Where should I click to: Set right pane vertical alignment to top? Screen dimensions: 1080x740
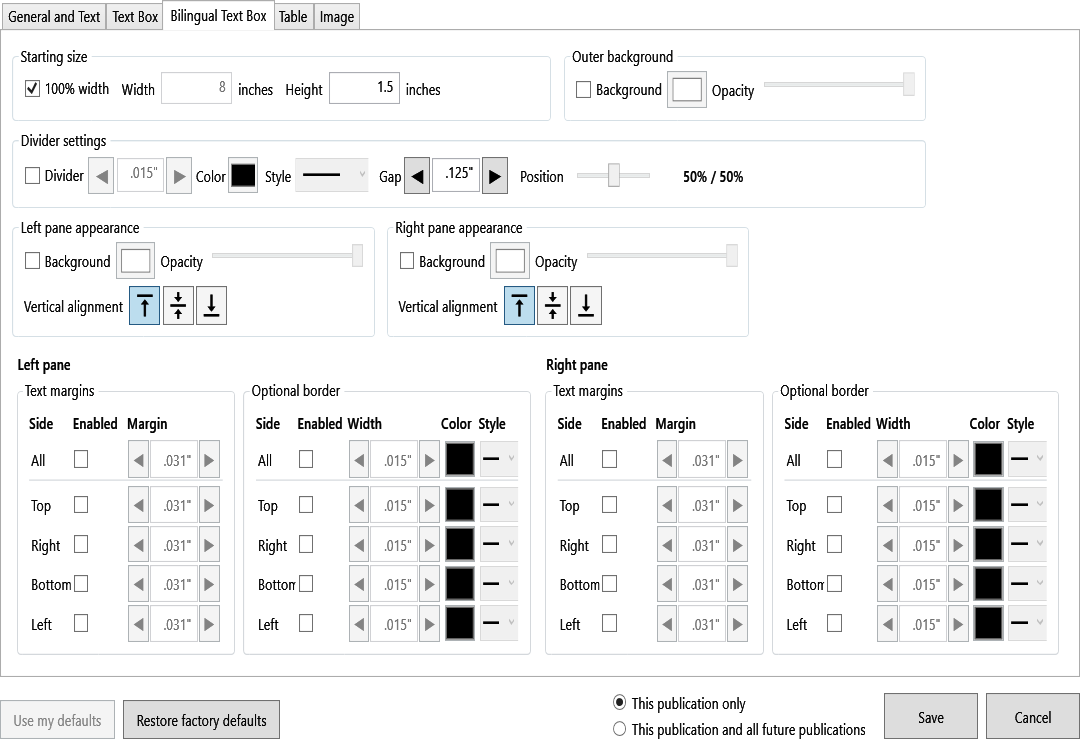519,305
